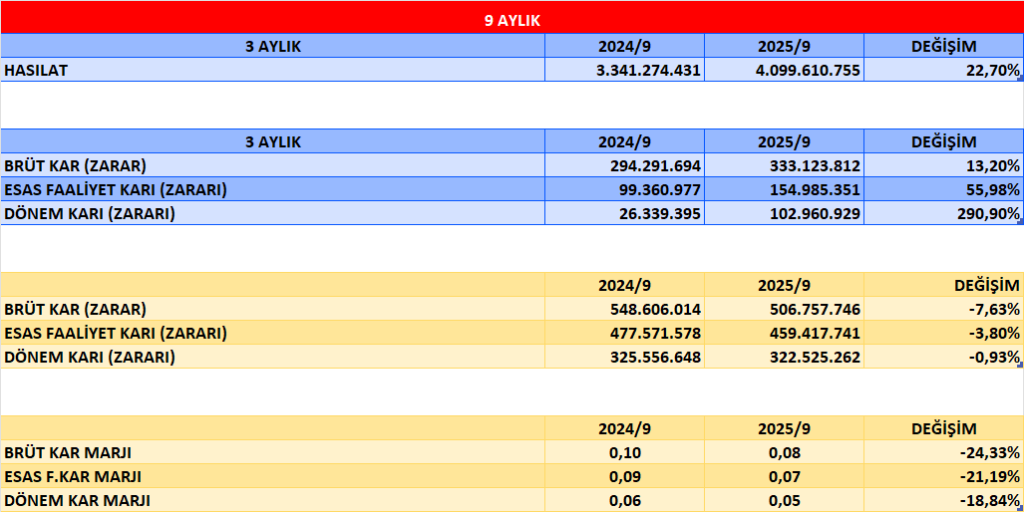Click the 2024/9 header above 294.291.694
Viewport: 1024px width, 512px height.
pos(625,142)
